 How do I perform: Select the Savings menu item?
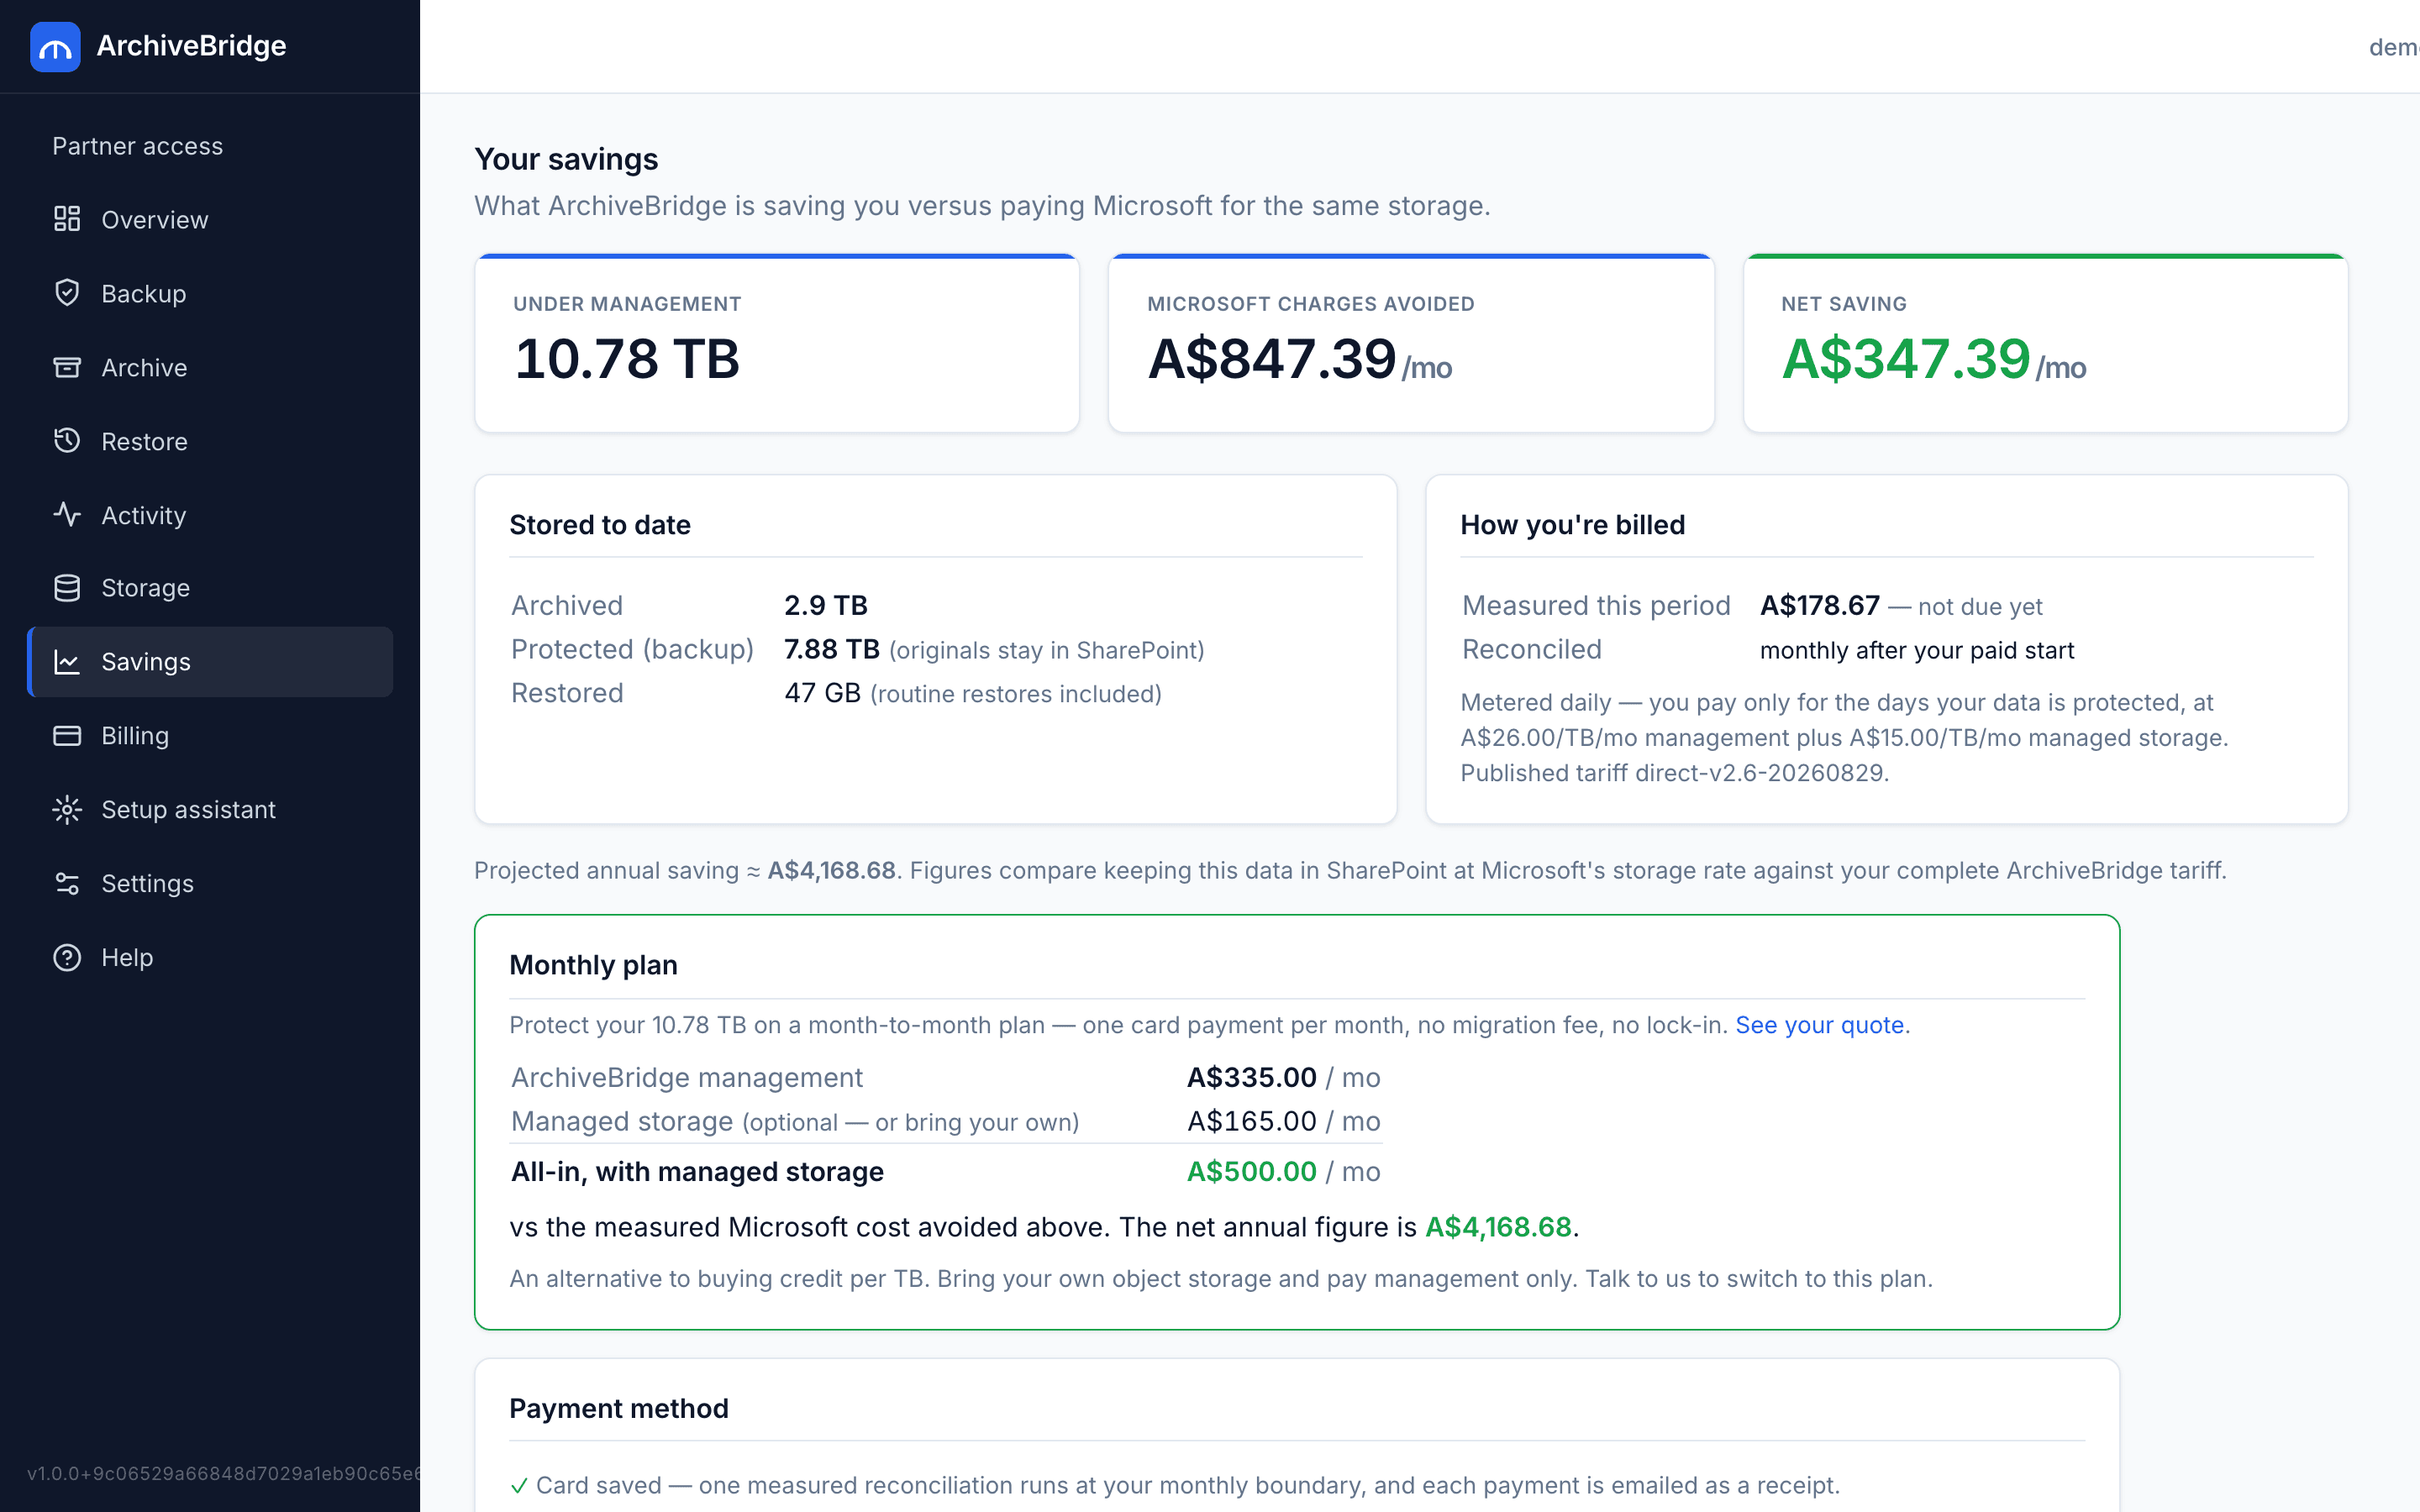tap(210, 662)
